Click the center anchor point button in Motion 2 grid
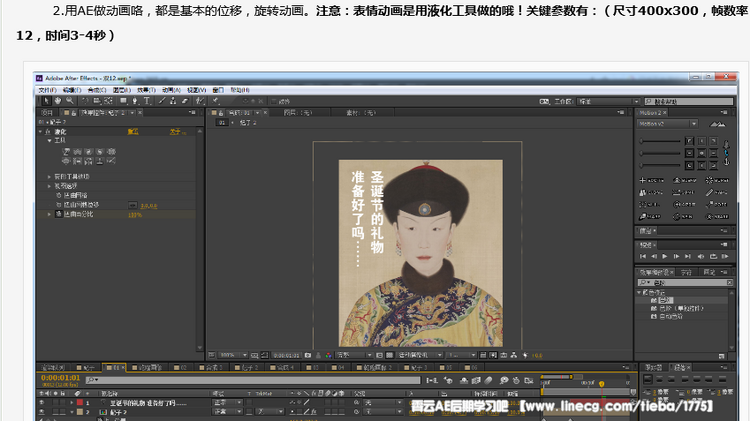Image resolution: width=750 pixels, height=421 pixels. coord(701,153)
